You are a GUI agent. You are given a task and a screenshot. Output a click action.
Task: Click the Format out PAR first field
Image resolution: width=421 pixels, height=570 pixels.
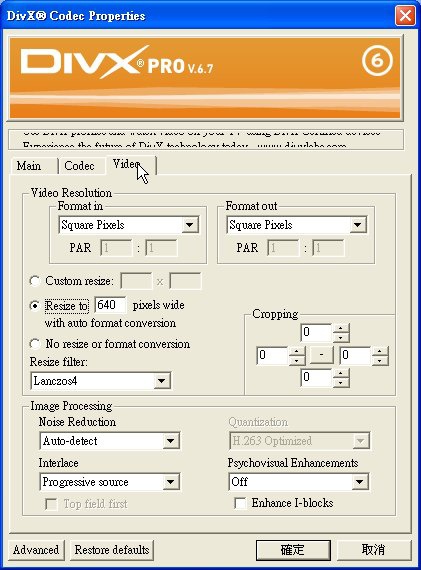coord(283,248)
